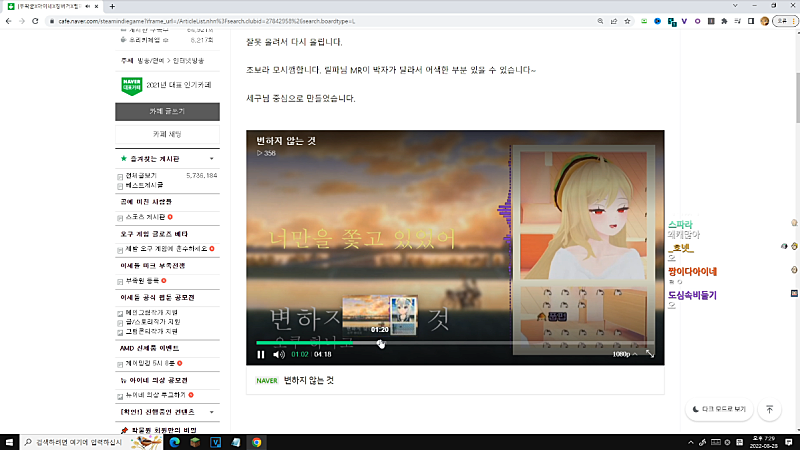This screenshot has height=450, width=800.
Task: Pause the video playback
Action: 261,354
